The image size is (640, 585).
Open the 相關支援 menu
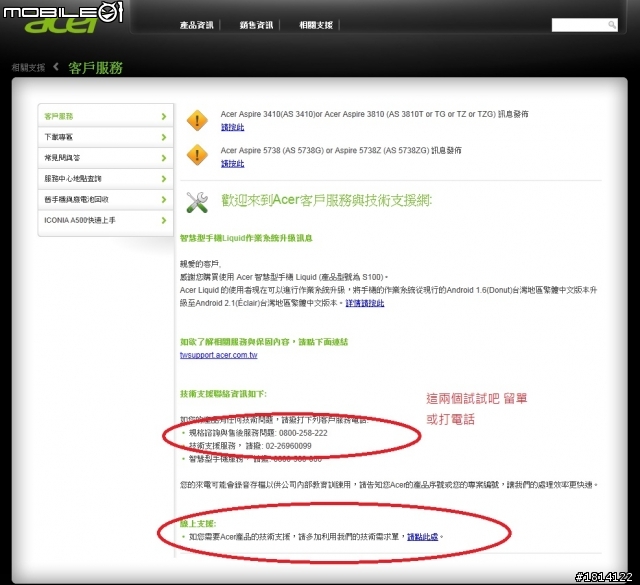point(316,25)
